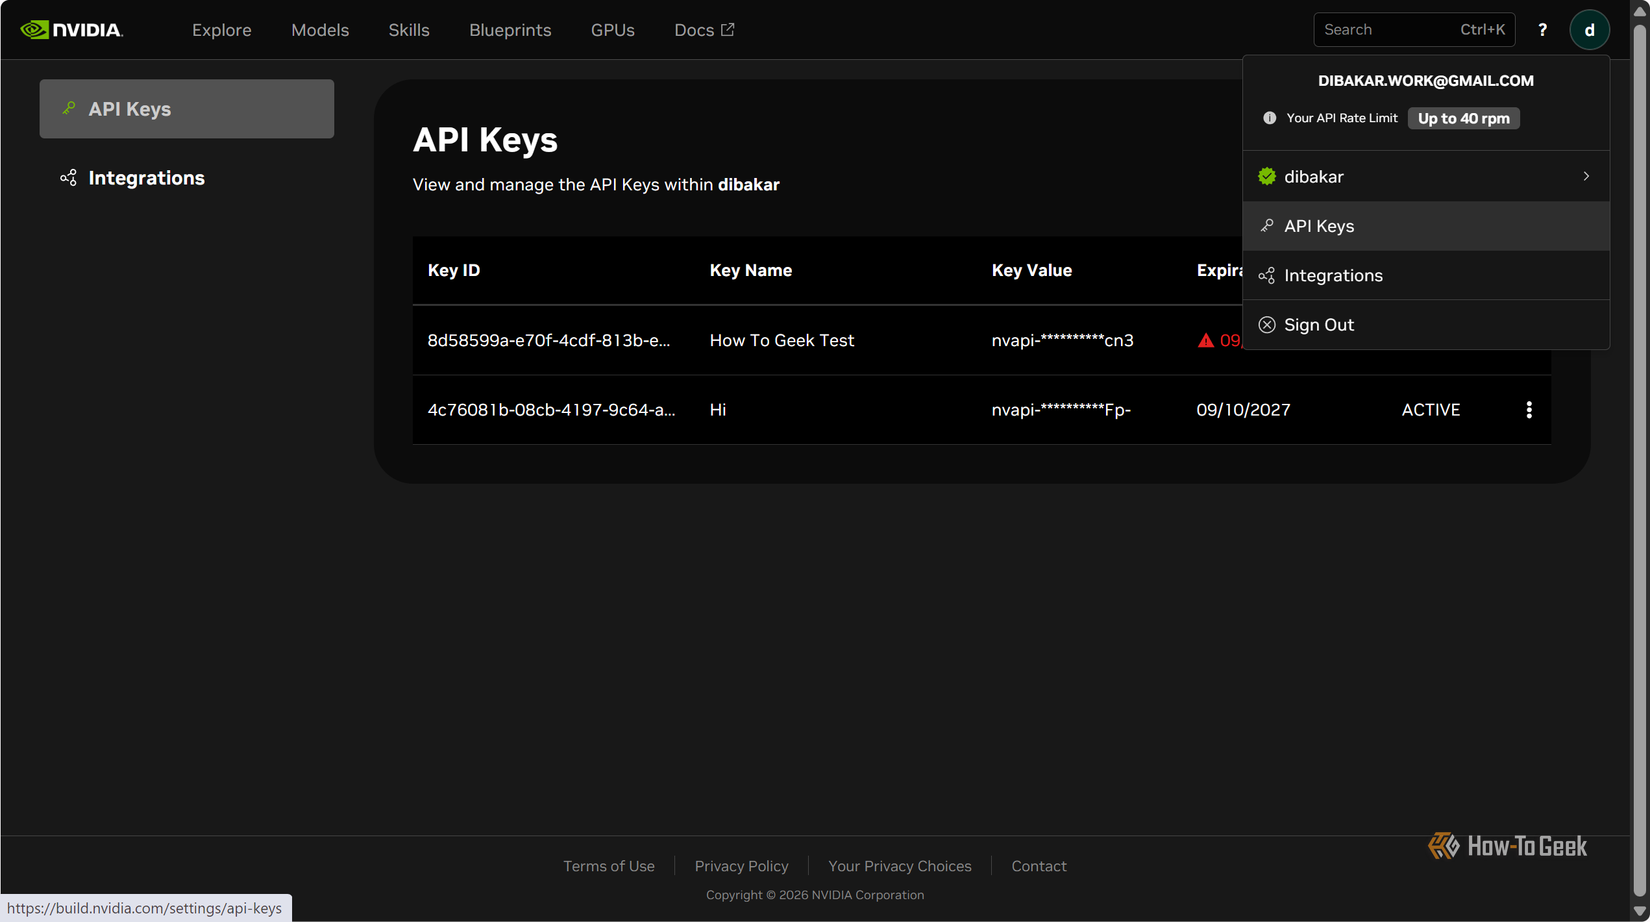Viewport: 1650px width, 922px height.
Task: Click the Docs external link icon
Action: tap(728, 29)
